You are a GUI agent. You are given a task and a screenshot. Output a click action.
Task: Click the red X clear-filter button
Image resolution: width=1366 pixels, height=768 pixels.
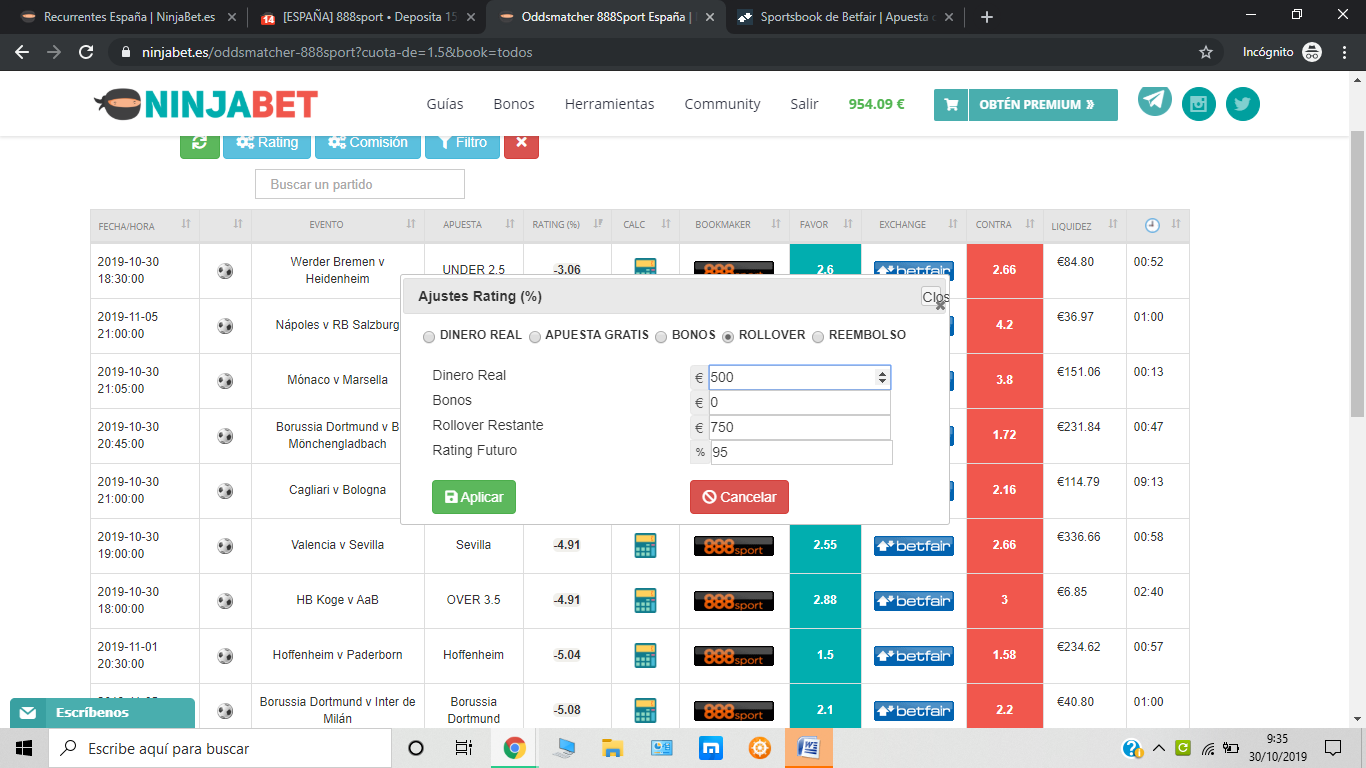point(522,143)
